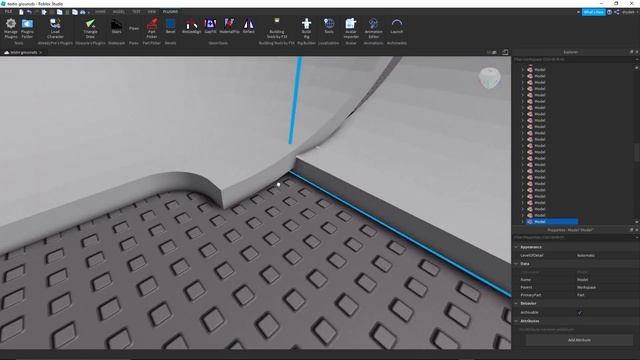Switch to the MODEL ribbon tab

pos(119,12)
